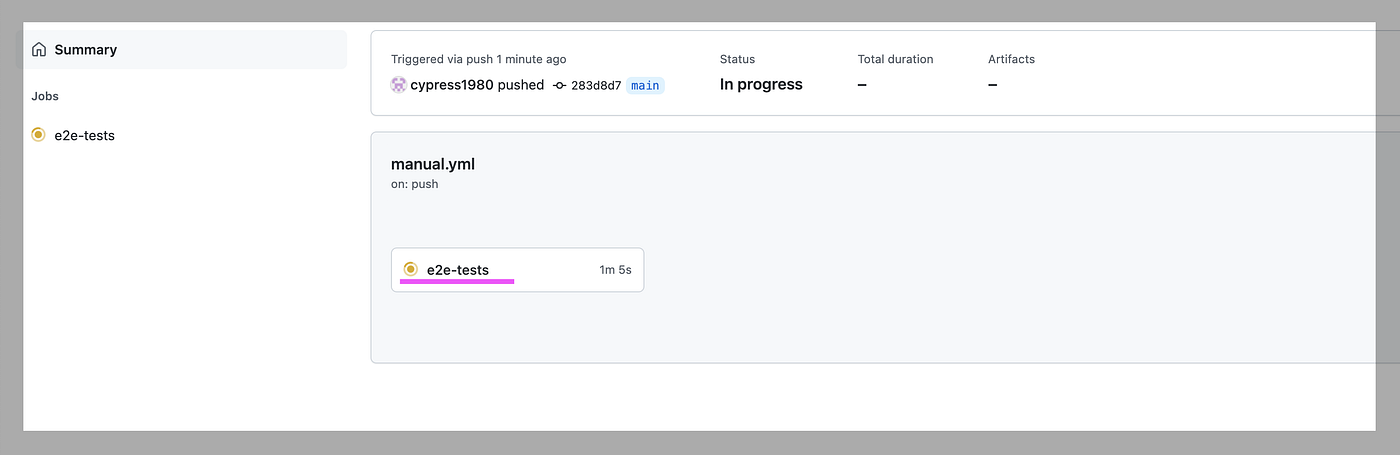Click the commit icon before 283d8d7
Image resolution: width=1400 pixels, height=455 pixels.
pyautogui.click(x=560, y=86)
